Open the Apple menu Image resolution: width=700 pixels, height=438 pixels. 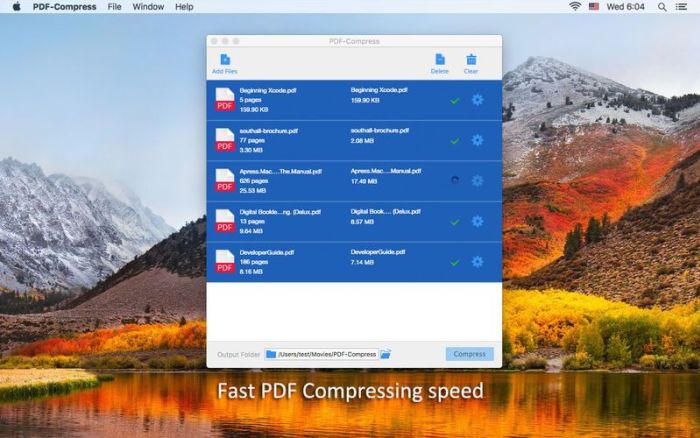pyautogui.click(x=17, y=7)
